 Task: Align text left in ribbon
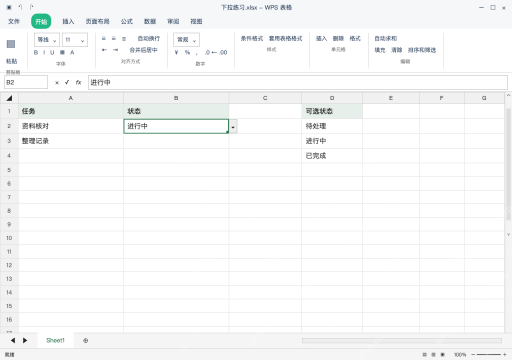tap(104, 39)
